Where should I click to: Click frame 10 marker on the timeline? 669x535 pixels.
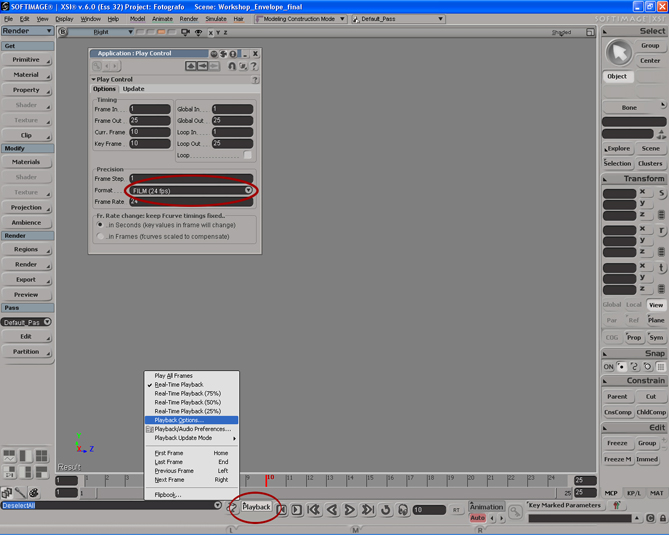[x=267, y=481]
